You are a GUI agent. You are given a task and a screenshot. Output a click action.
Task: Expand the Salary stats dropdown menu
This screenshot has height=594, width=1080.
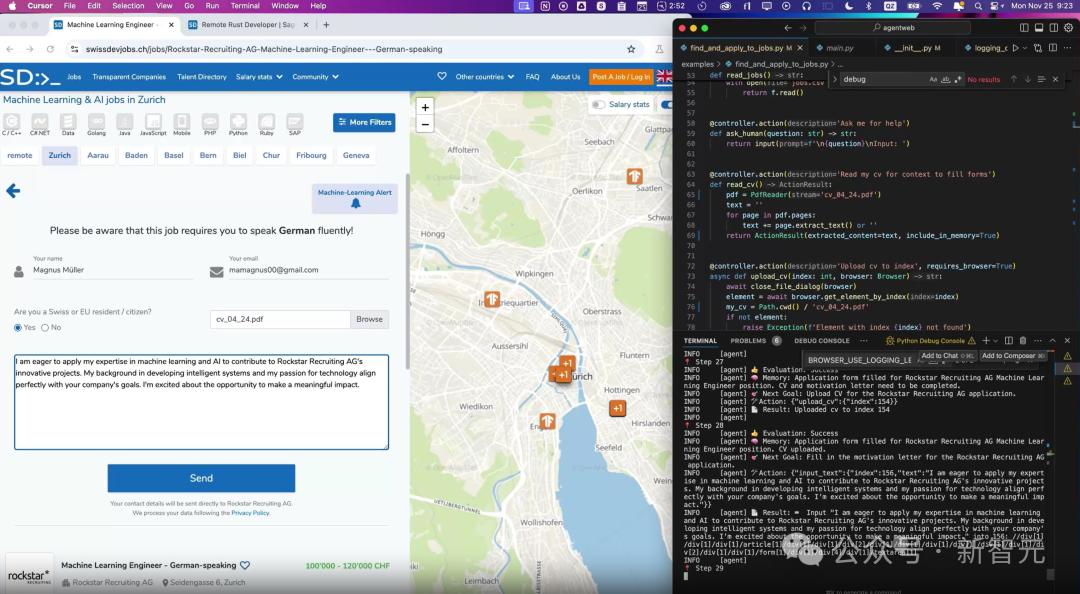254,76
